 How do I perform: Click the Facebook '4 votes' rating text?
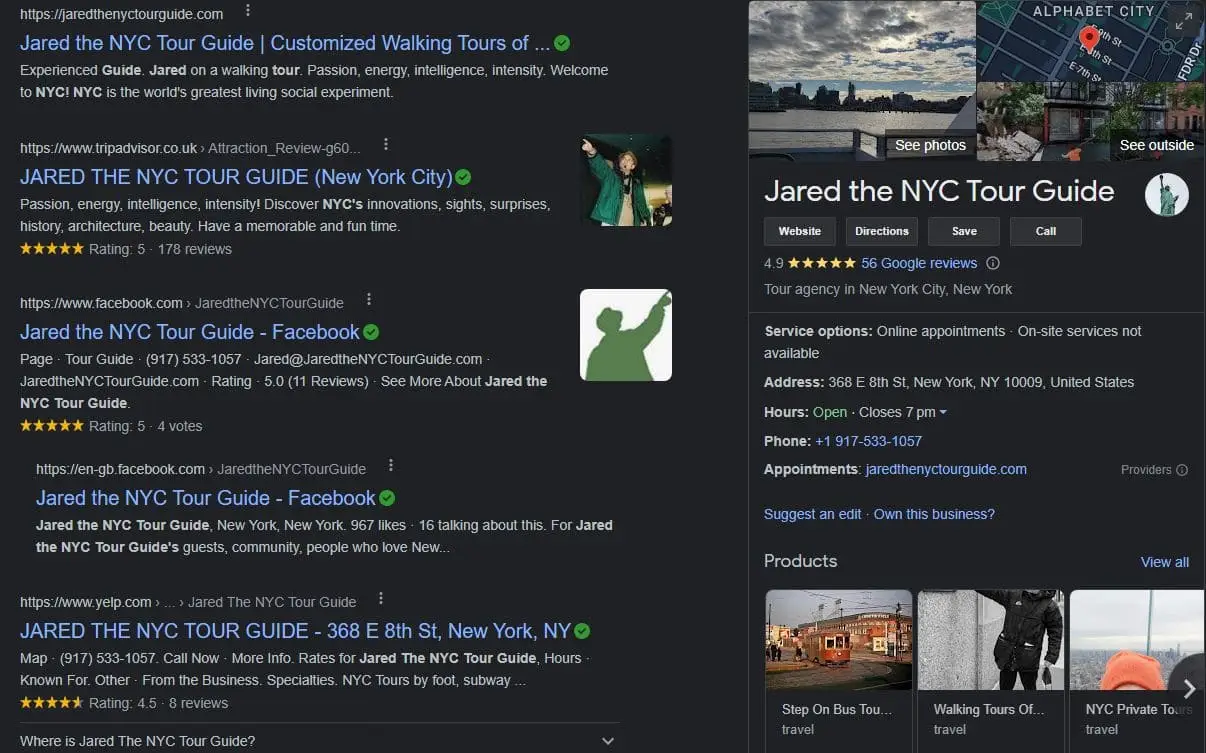pyautogui.click(x=180, y=426)
